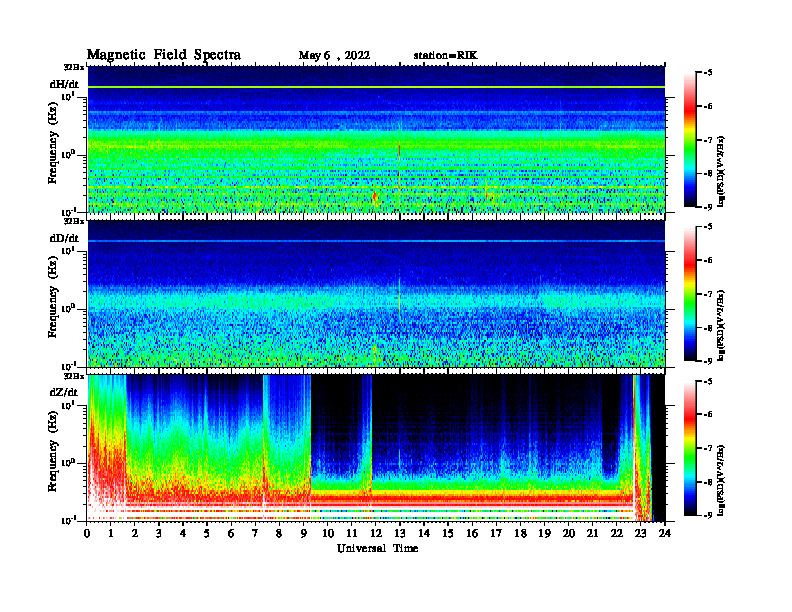792x612 pixels.
Task: Click hour tick label "10" on time axis
Action: point(327,533)
